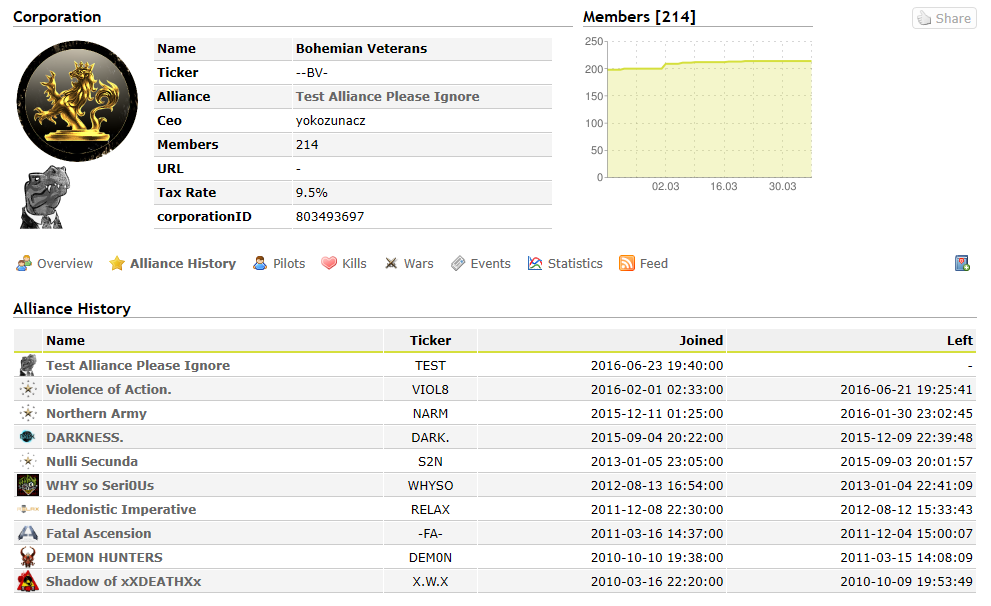This screenshot has height=606, width=991.
Task: Open the Northern Army alliance link
Action: click(96, 414)
